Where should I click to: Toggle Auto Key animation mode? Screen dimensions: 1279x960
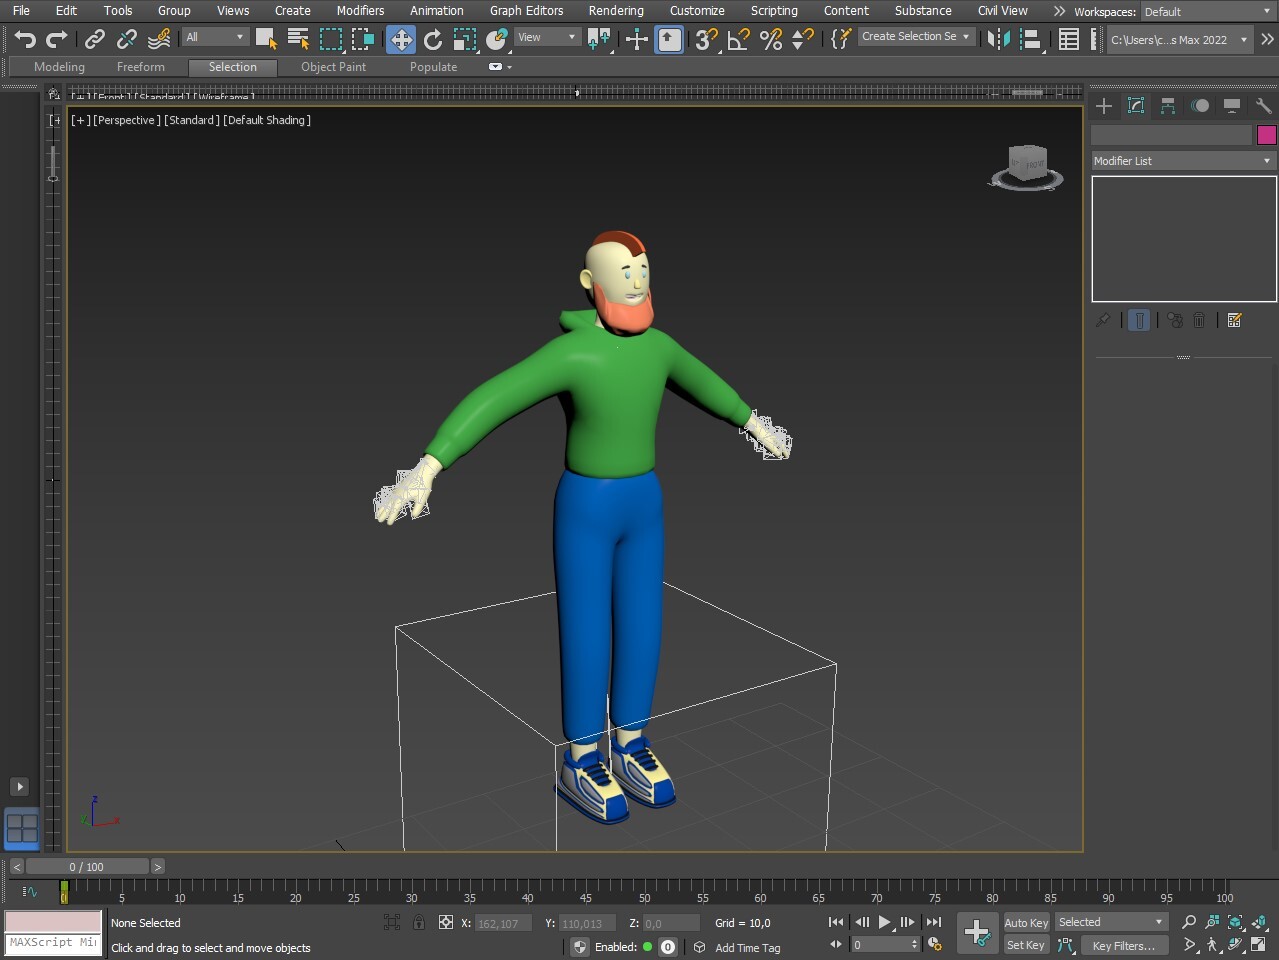1026,923
